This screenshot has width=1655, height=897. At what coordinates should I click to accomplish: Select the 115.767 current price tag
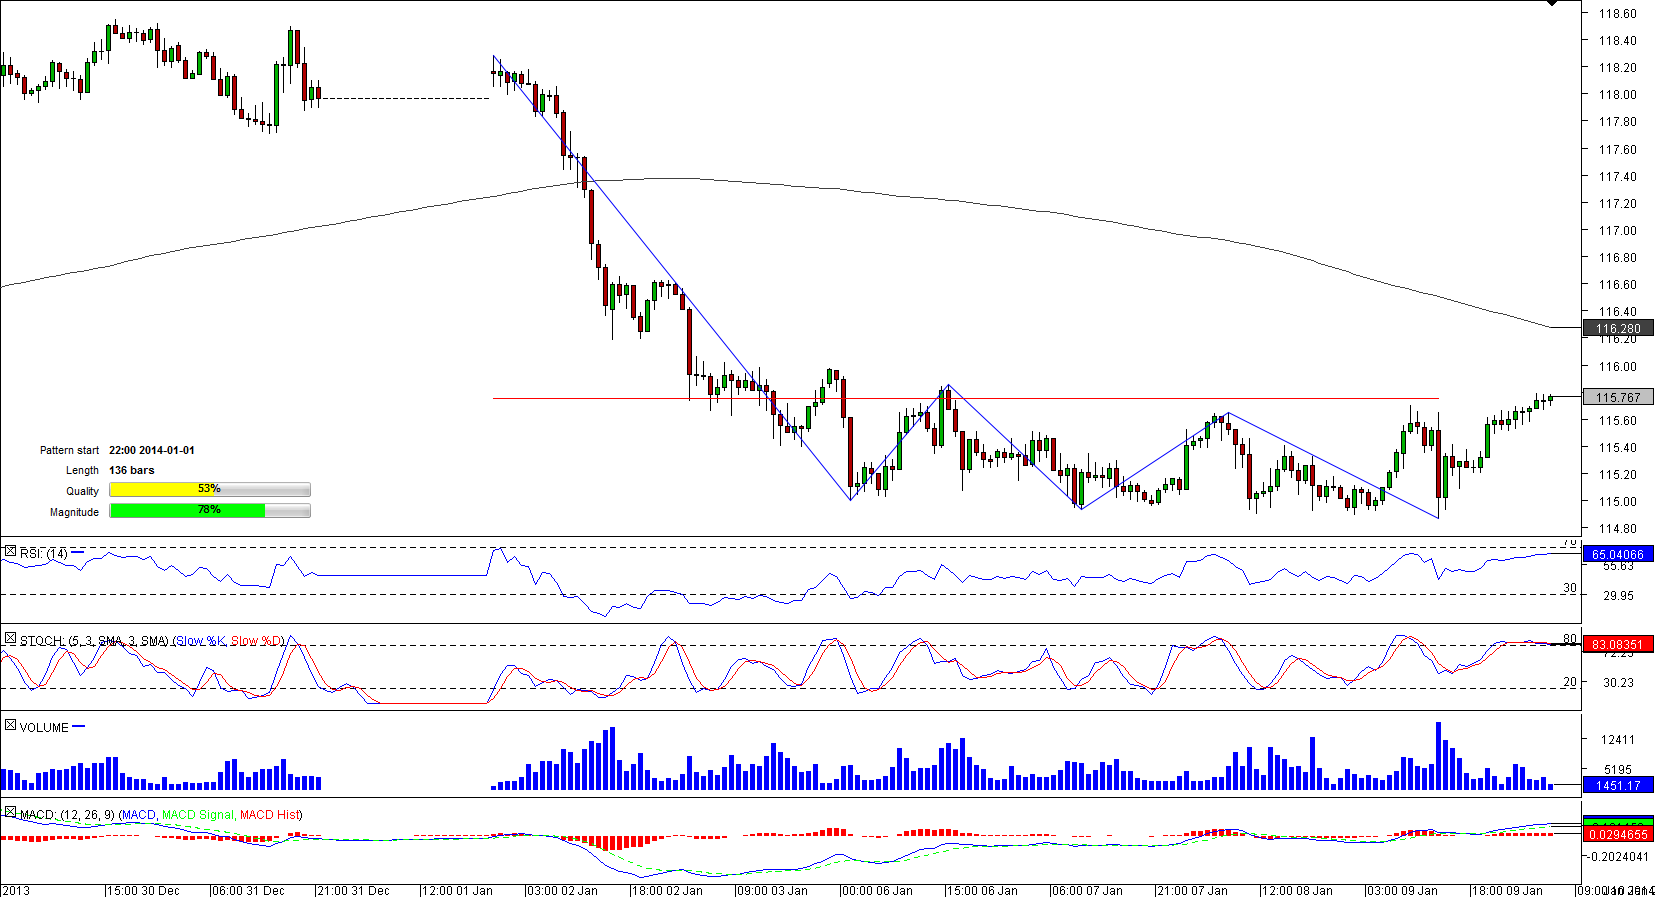coord(1618,397)
